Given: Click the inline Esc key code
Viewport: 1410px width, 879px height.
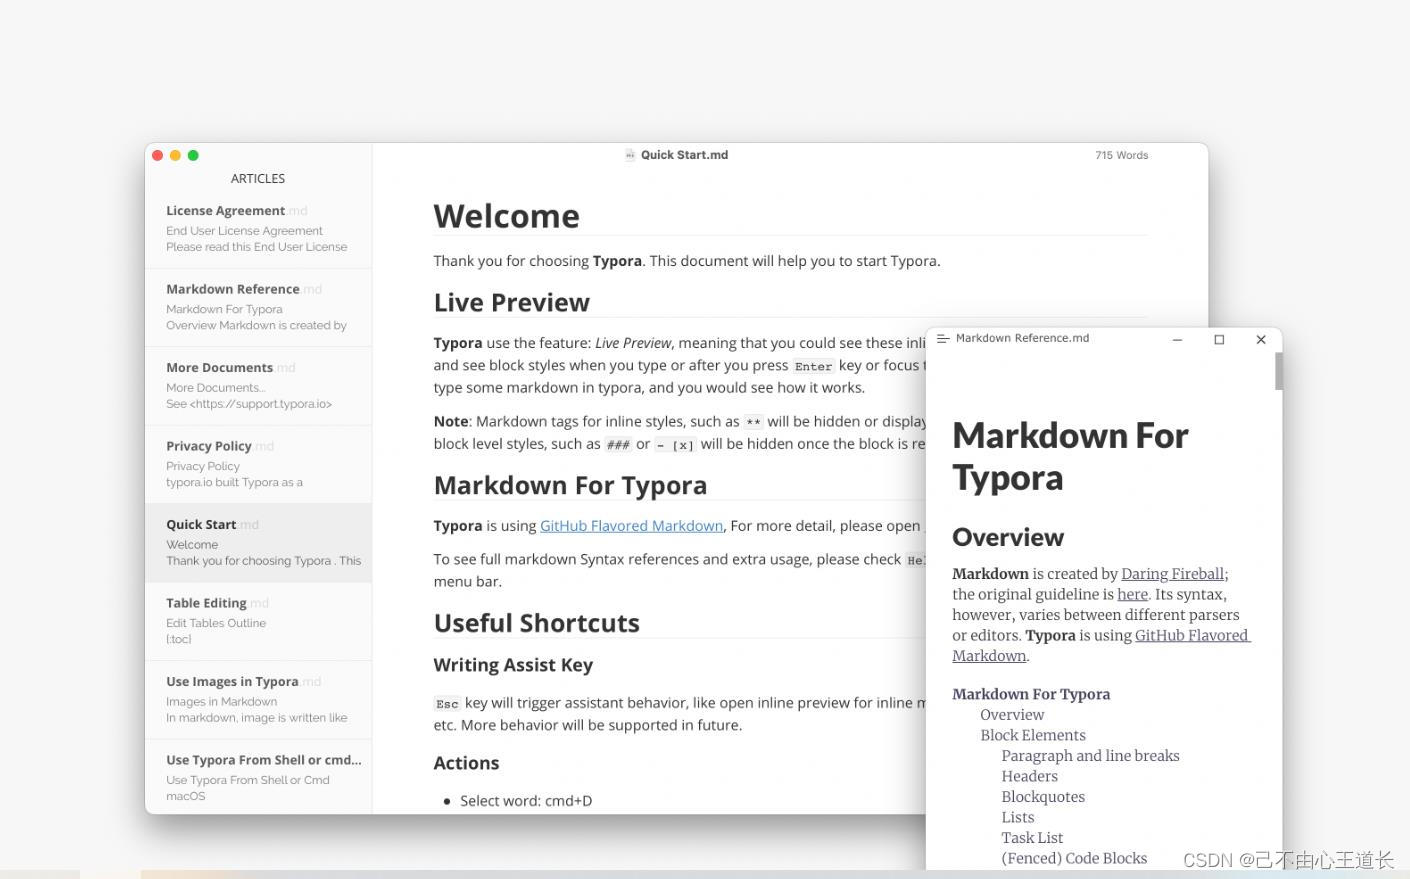Looking at the screenshot, I should pyautogui.click(x=447, y=704).
